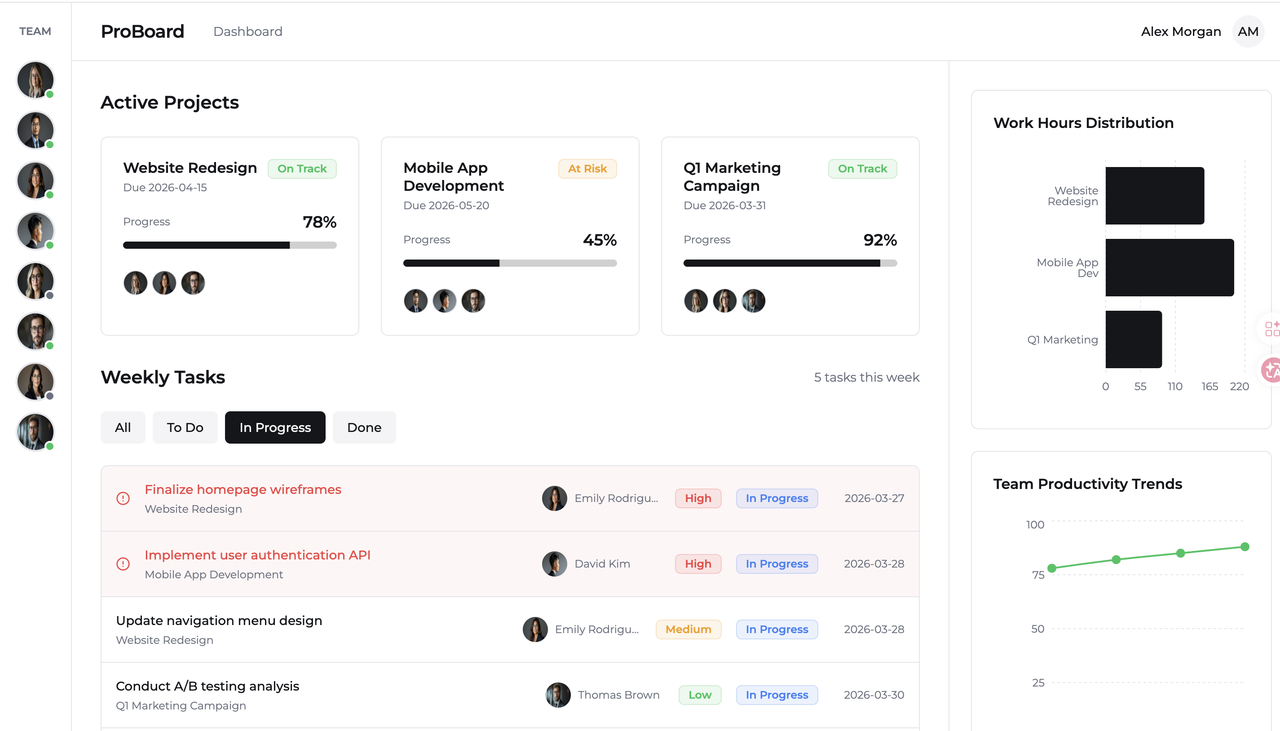
Task: Select the last team member avatar in sidebar
Action: [x=35, y=432]
